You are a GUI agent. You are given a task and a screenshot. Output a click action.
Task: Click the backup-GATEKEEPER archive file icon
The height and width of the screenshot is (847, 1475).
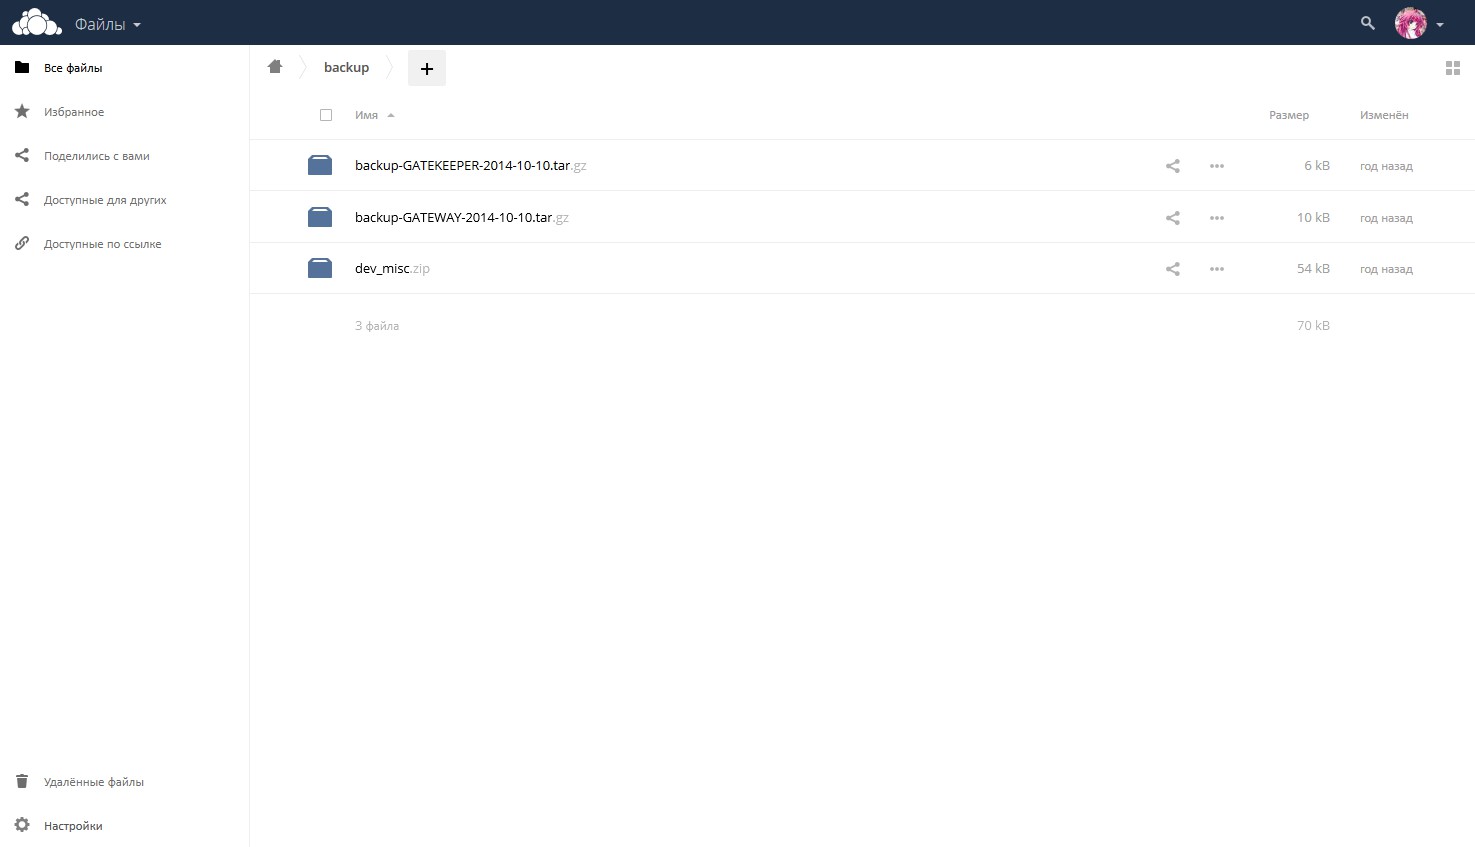coord(320,165)
